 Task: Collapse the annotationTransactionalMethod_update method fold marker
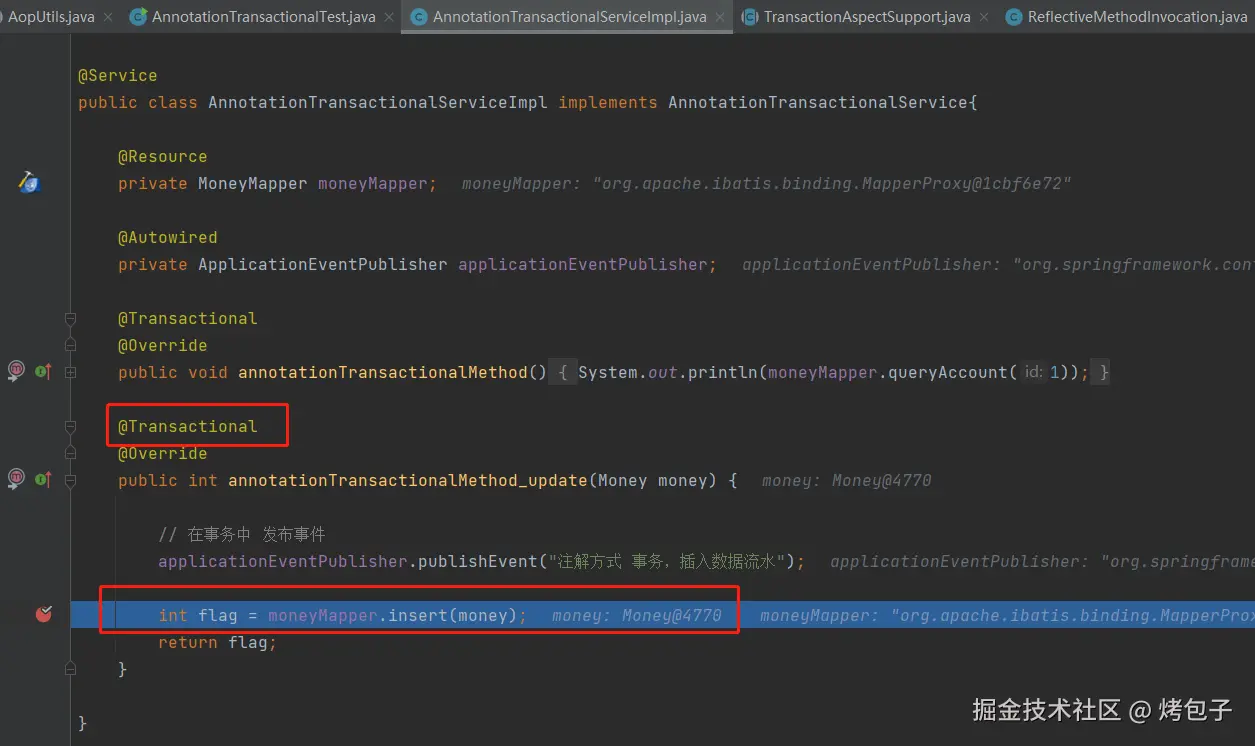click(x=70, y=480)
